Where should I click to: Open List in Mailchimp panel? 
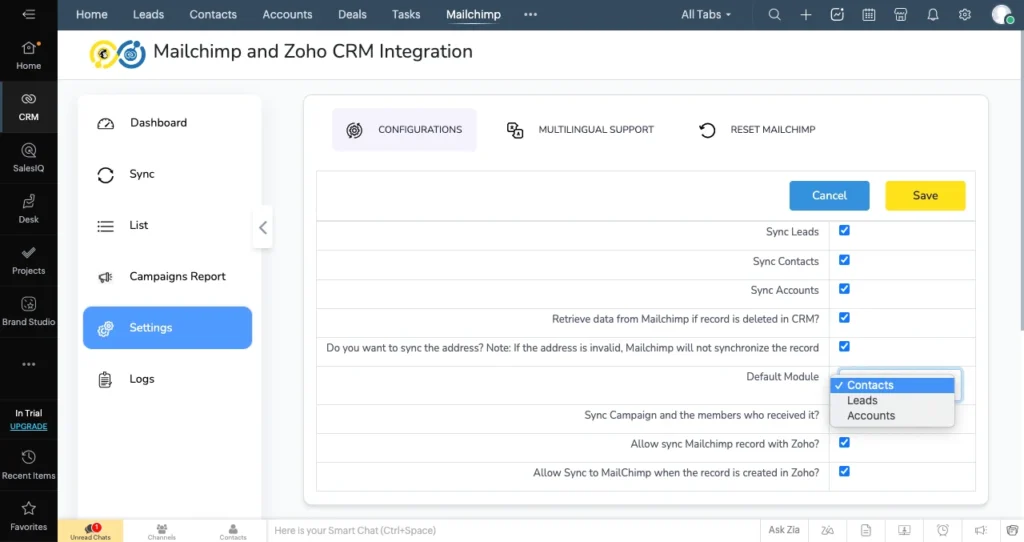point(167,225)
